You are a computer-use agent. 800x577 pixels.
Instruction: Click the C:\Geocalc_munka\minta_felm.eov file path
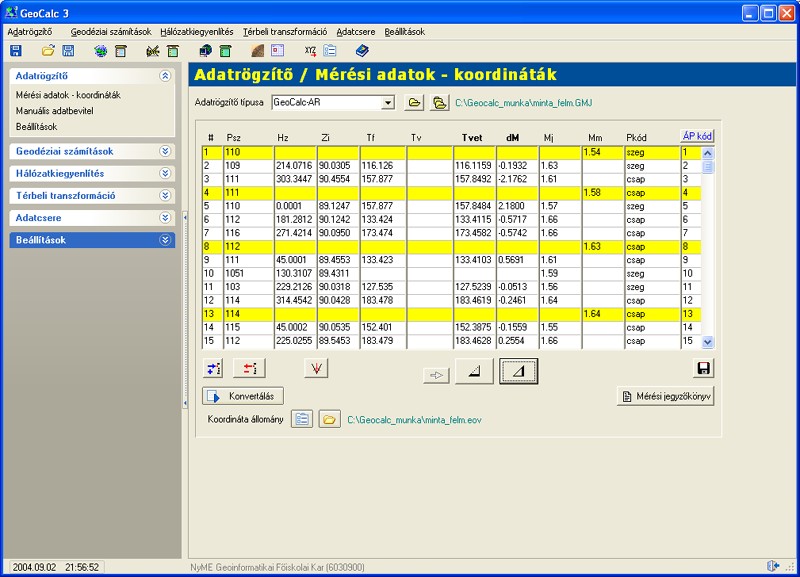[x=414, y=420]
